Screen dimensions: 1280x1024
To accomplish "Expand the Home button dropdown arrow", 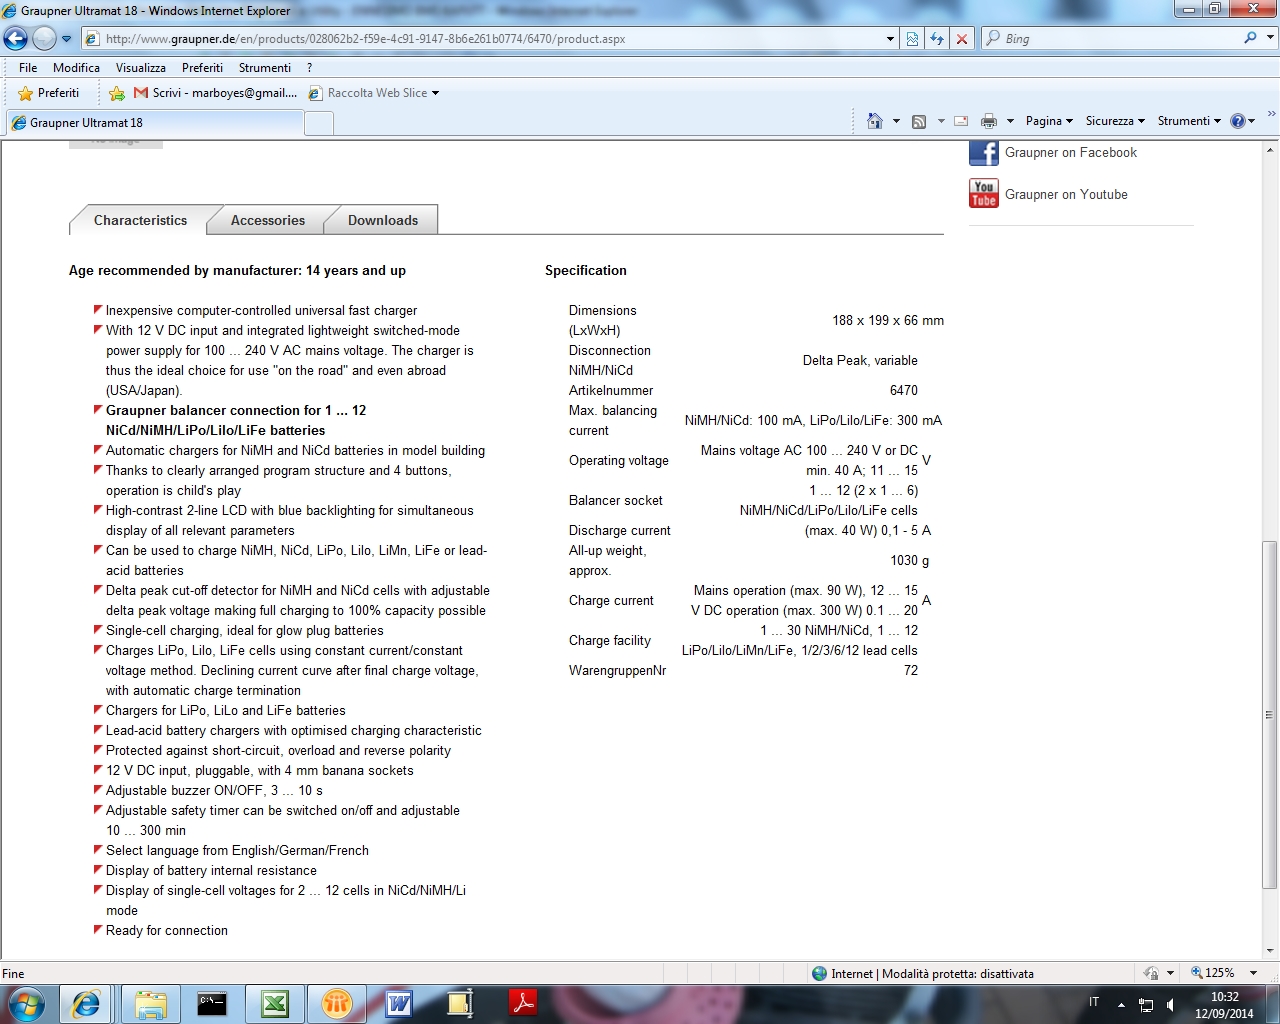I will click(896, 121).
